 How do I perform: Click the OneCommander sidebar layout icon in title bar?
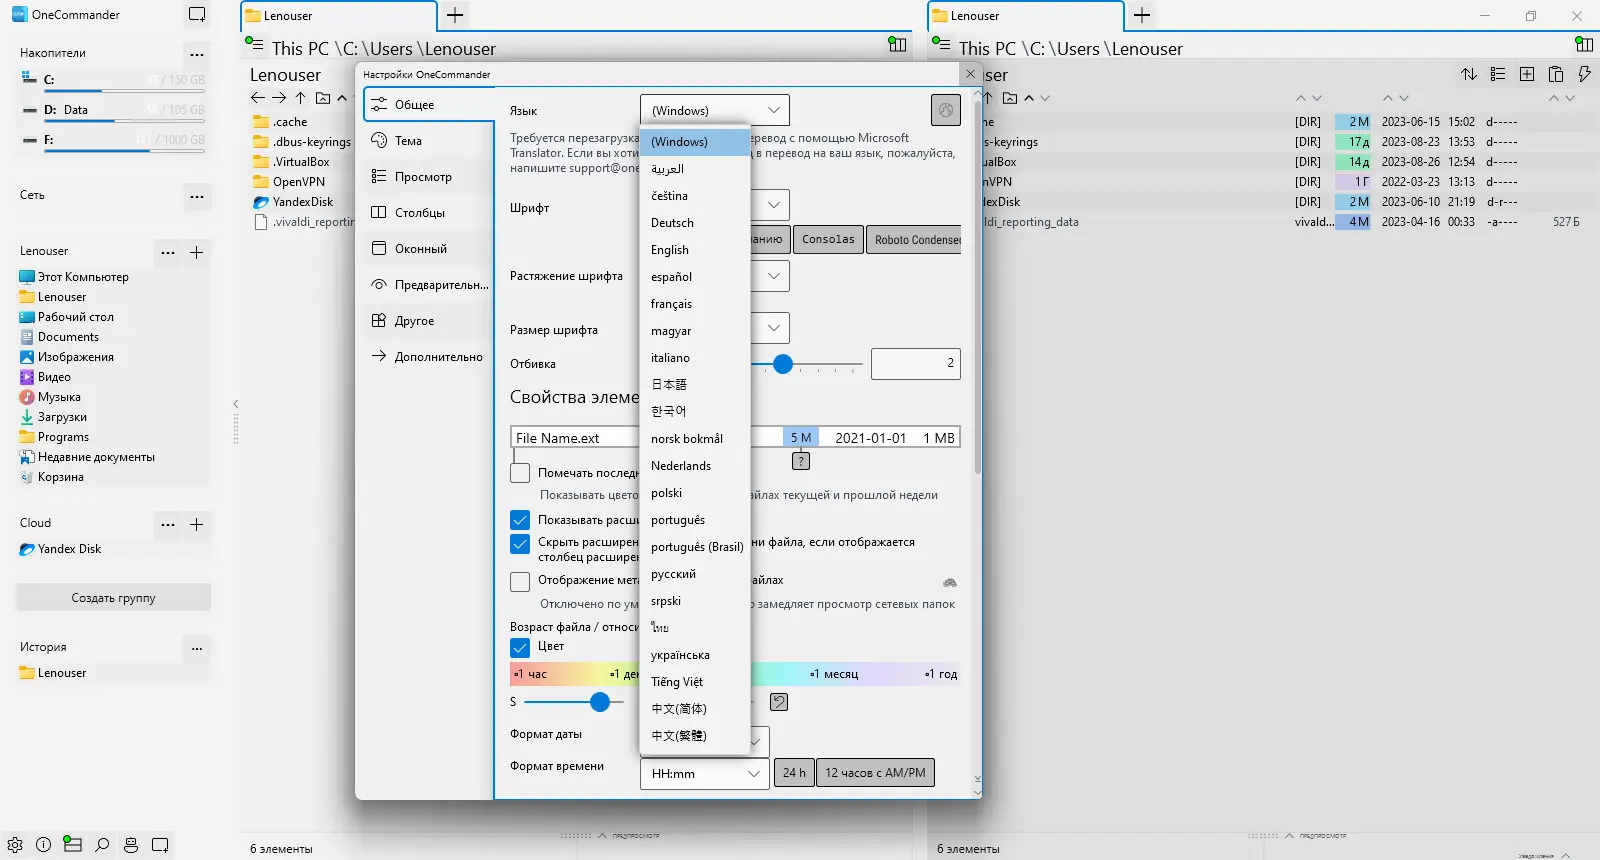point(197,15)
